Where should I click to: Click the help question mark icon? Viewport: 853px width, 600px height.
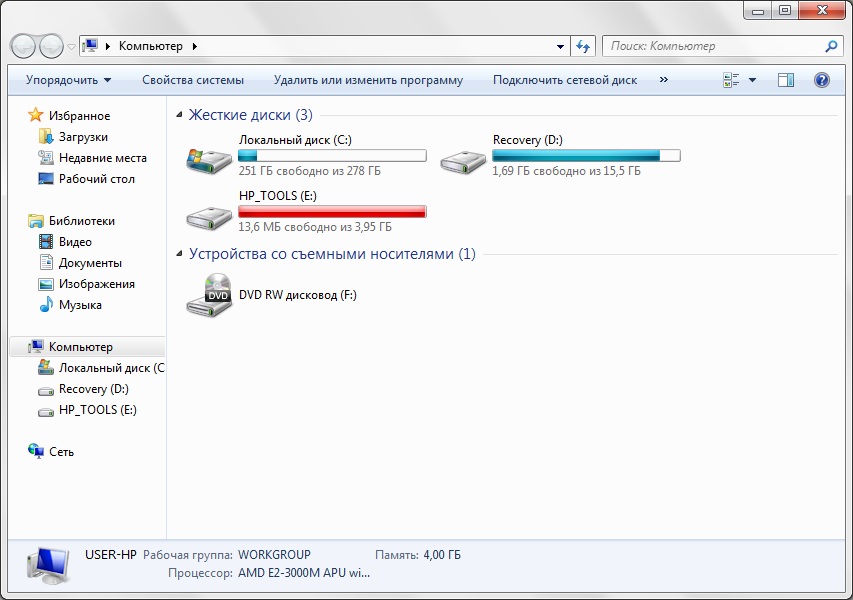click(822, 80)
